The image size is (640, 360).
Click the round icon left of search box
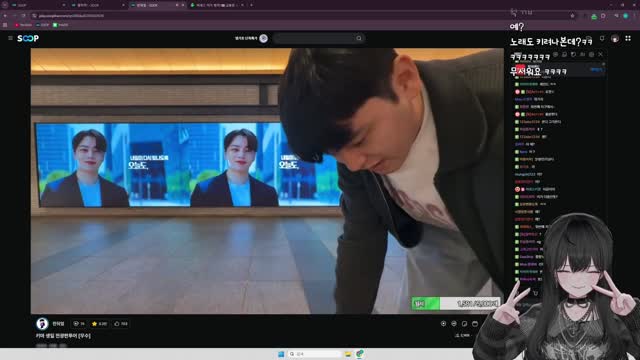coord(263,38)
